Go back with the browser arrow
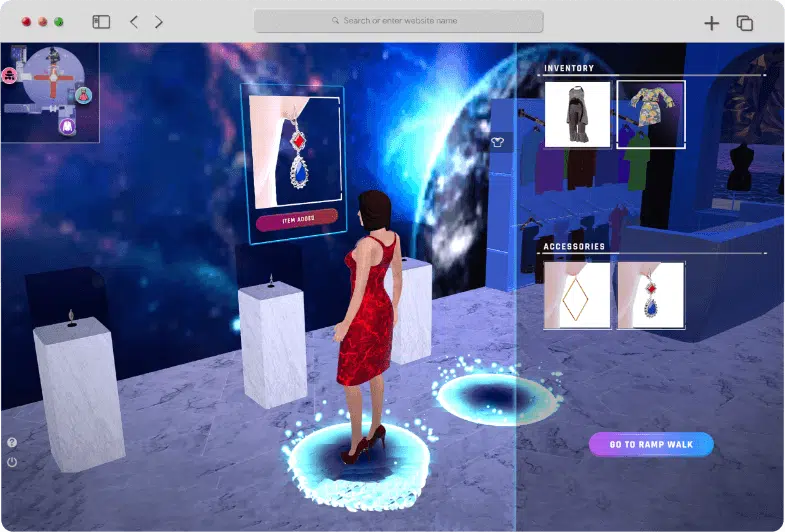This screenshot has height=532, width=785. (134, 22)
